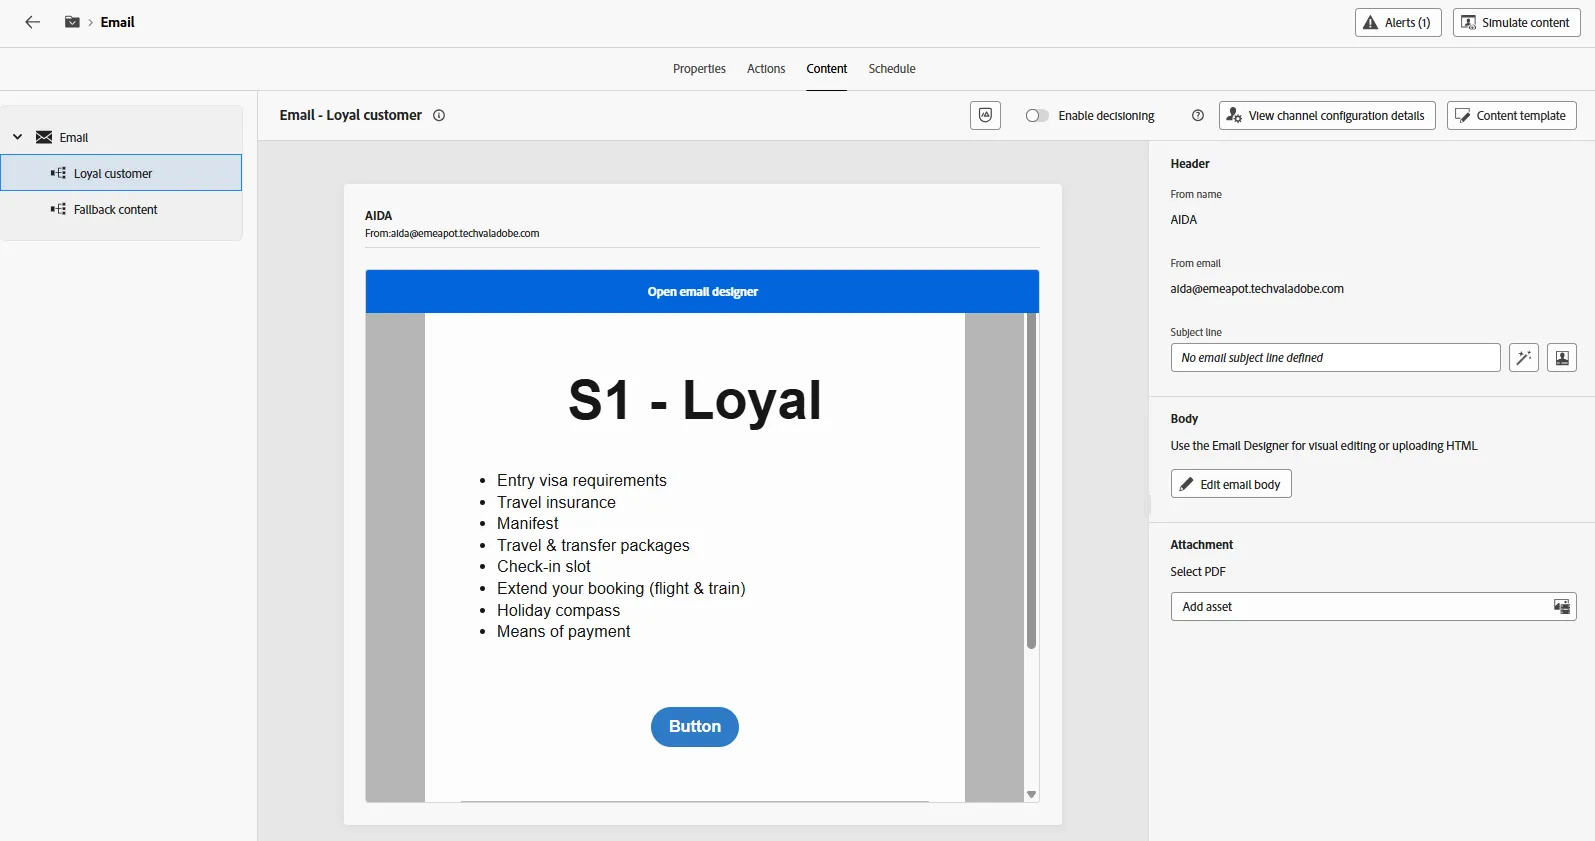View channel configuration details
This screenshot has height=841, width=1595.
[1327, 115]
